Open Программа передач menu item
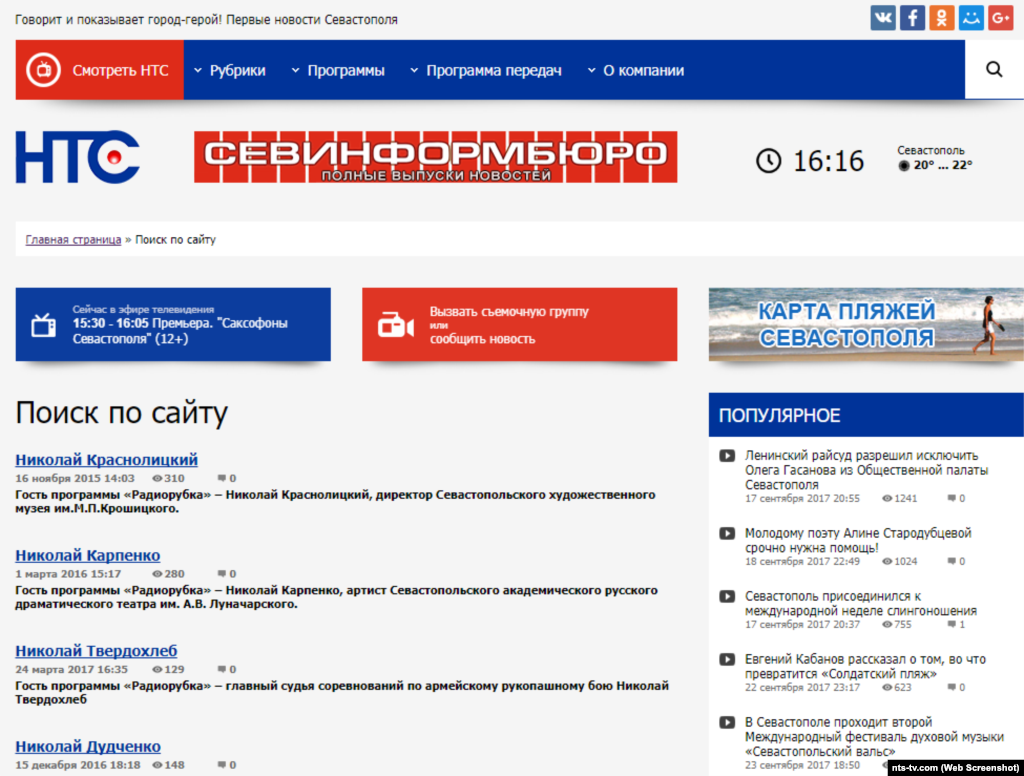 485,70
